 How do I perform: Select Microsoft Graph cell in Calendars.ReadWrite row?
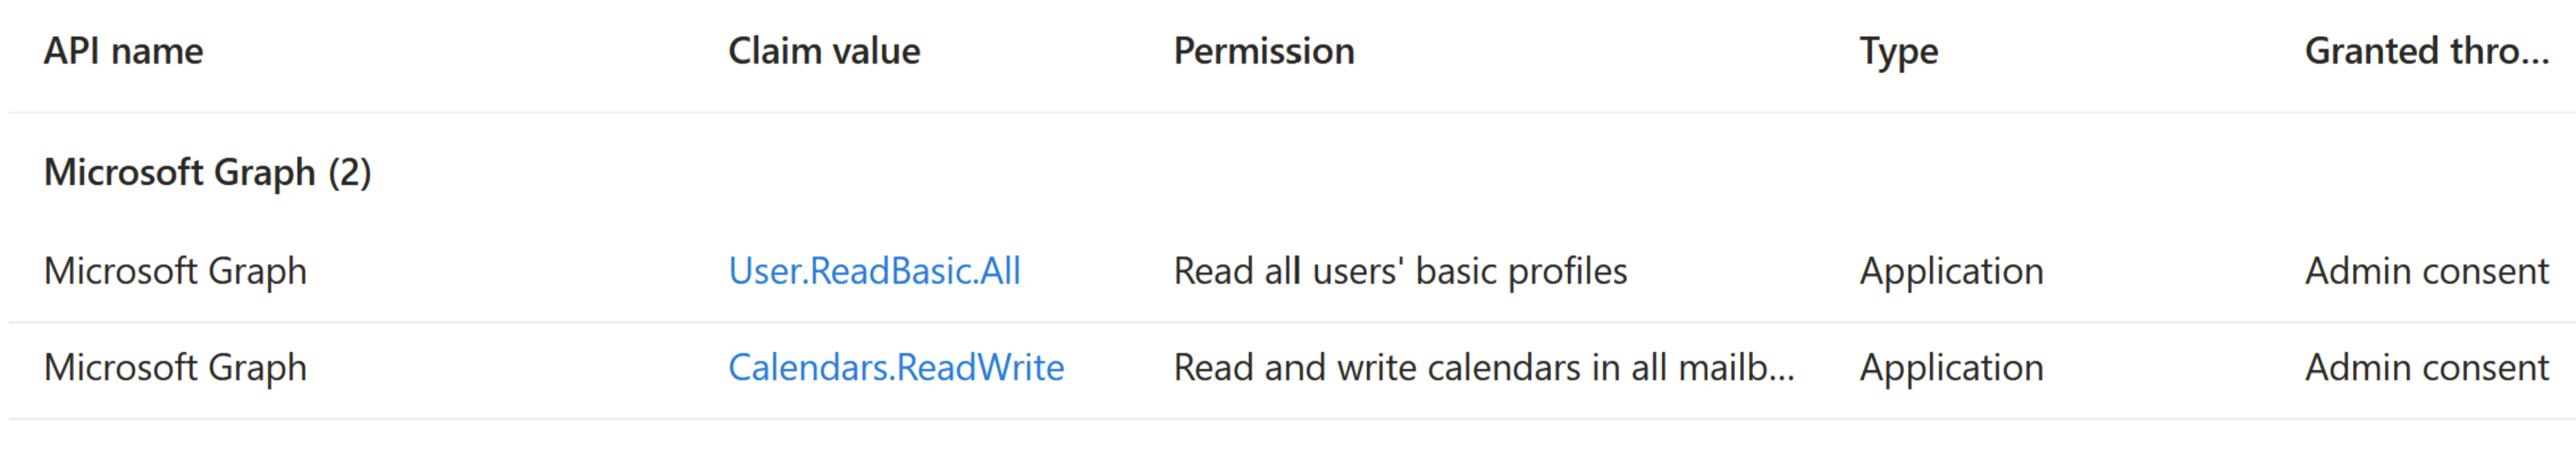175,367
